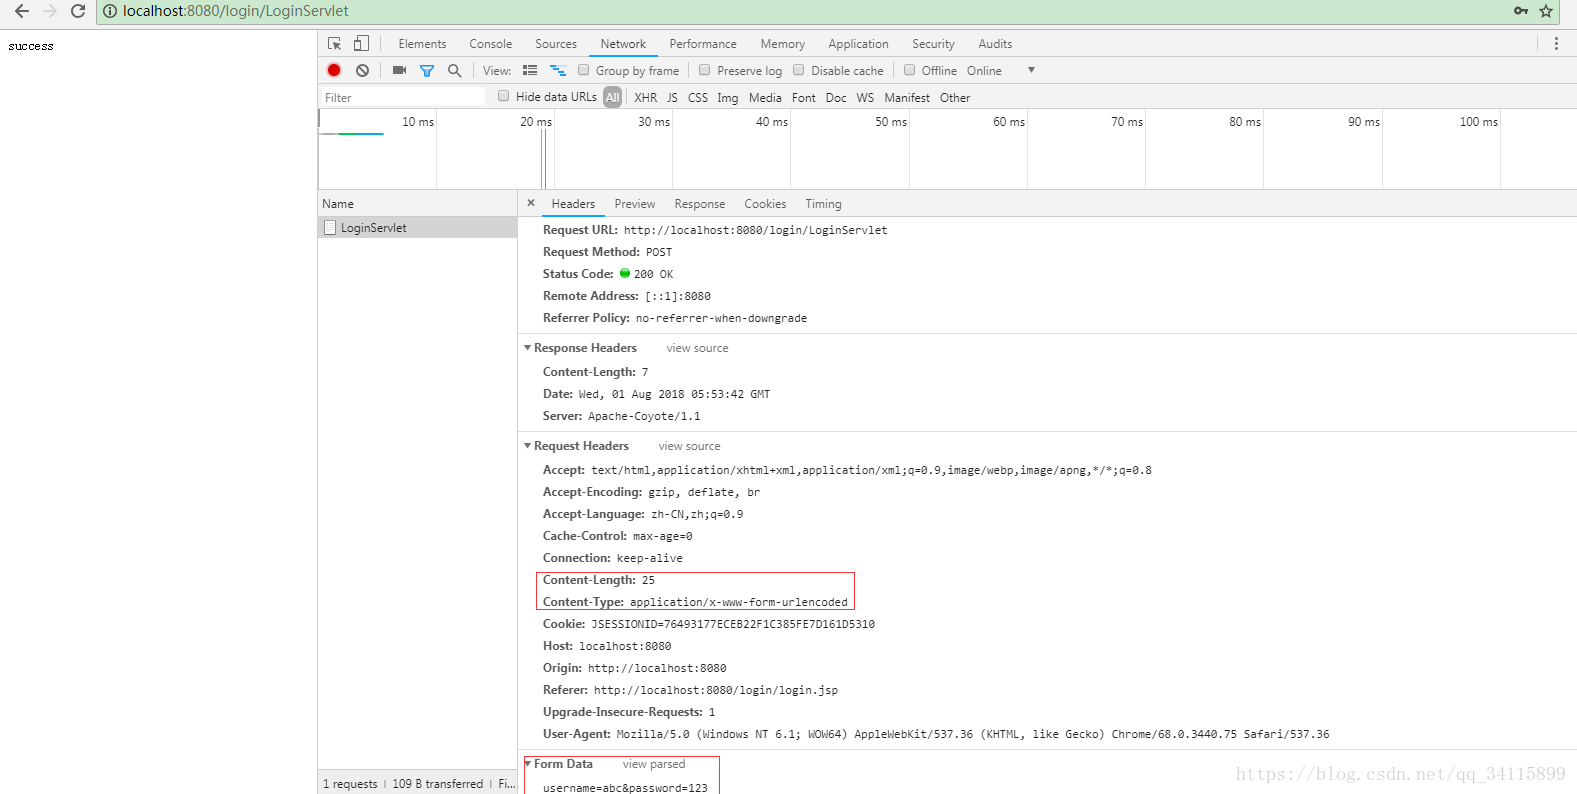Select the Headers detail tab

pyautogui.click(x=573, y=204)
